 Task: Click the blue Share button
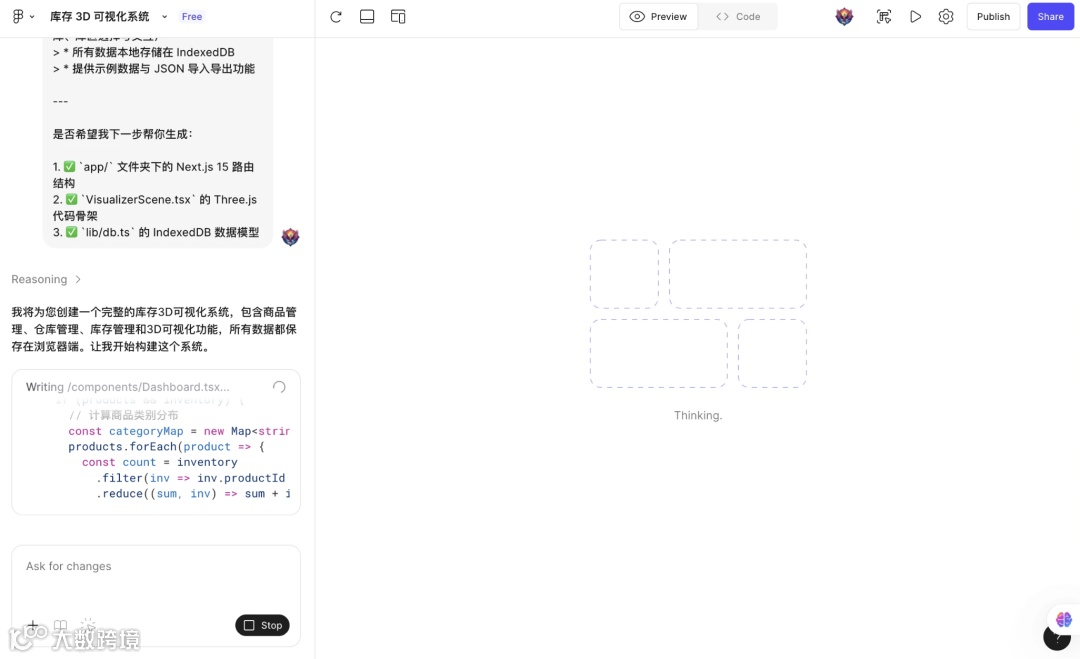click(1050, 17)
